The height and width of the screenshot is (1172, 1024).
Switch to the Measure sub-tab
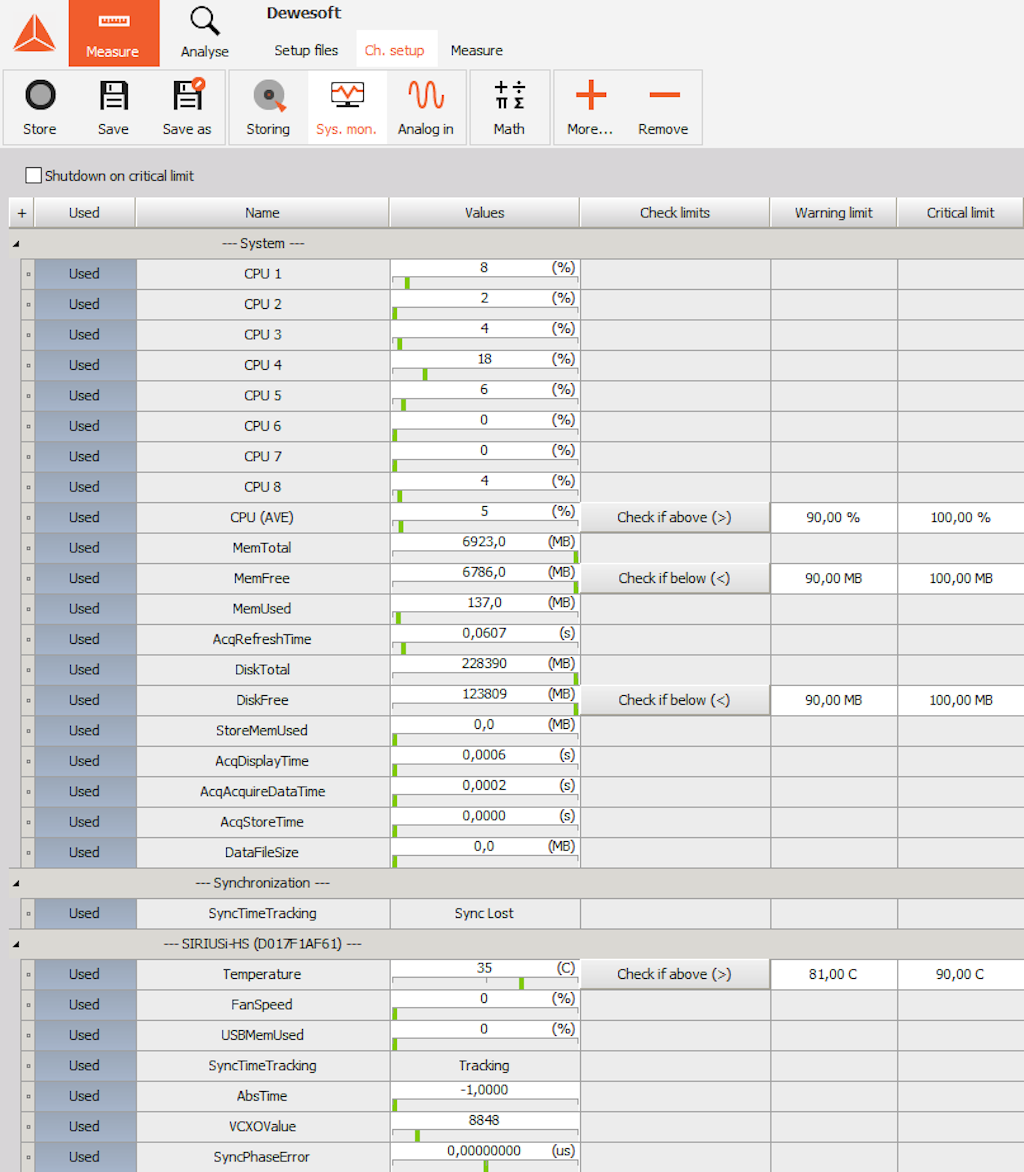(x=477, y=50)
